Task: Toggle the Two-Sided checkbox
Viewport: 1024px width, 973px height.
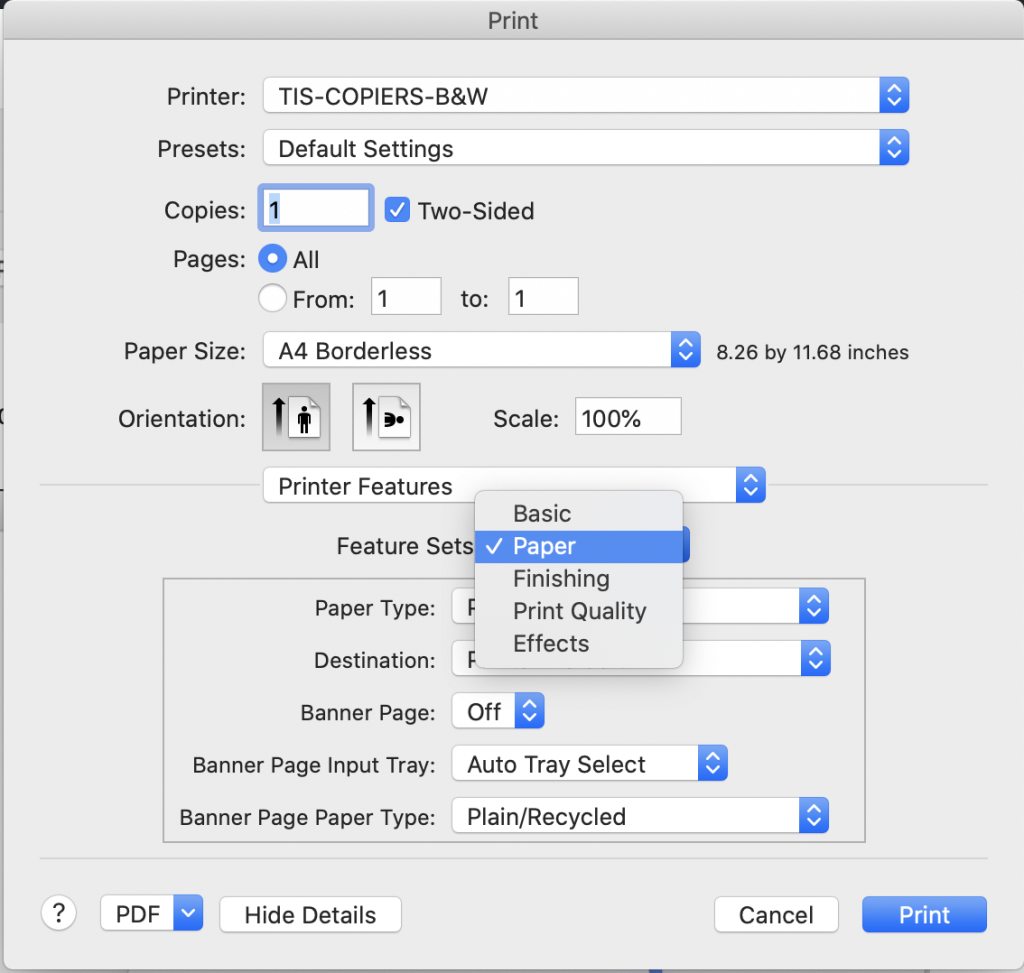Action: 398,210
